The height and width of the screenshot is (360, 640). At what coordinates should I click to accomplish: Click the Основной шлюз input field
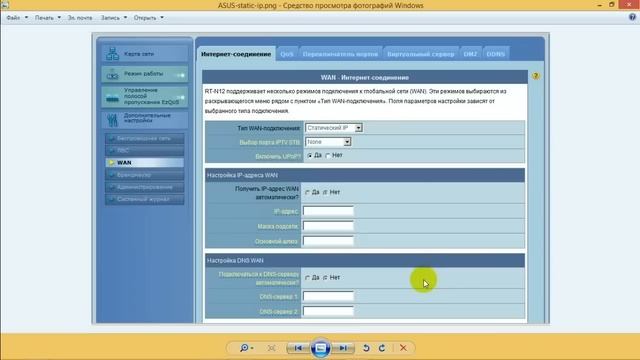click(328, 241)
